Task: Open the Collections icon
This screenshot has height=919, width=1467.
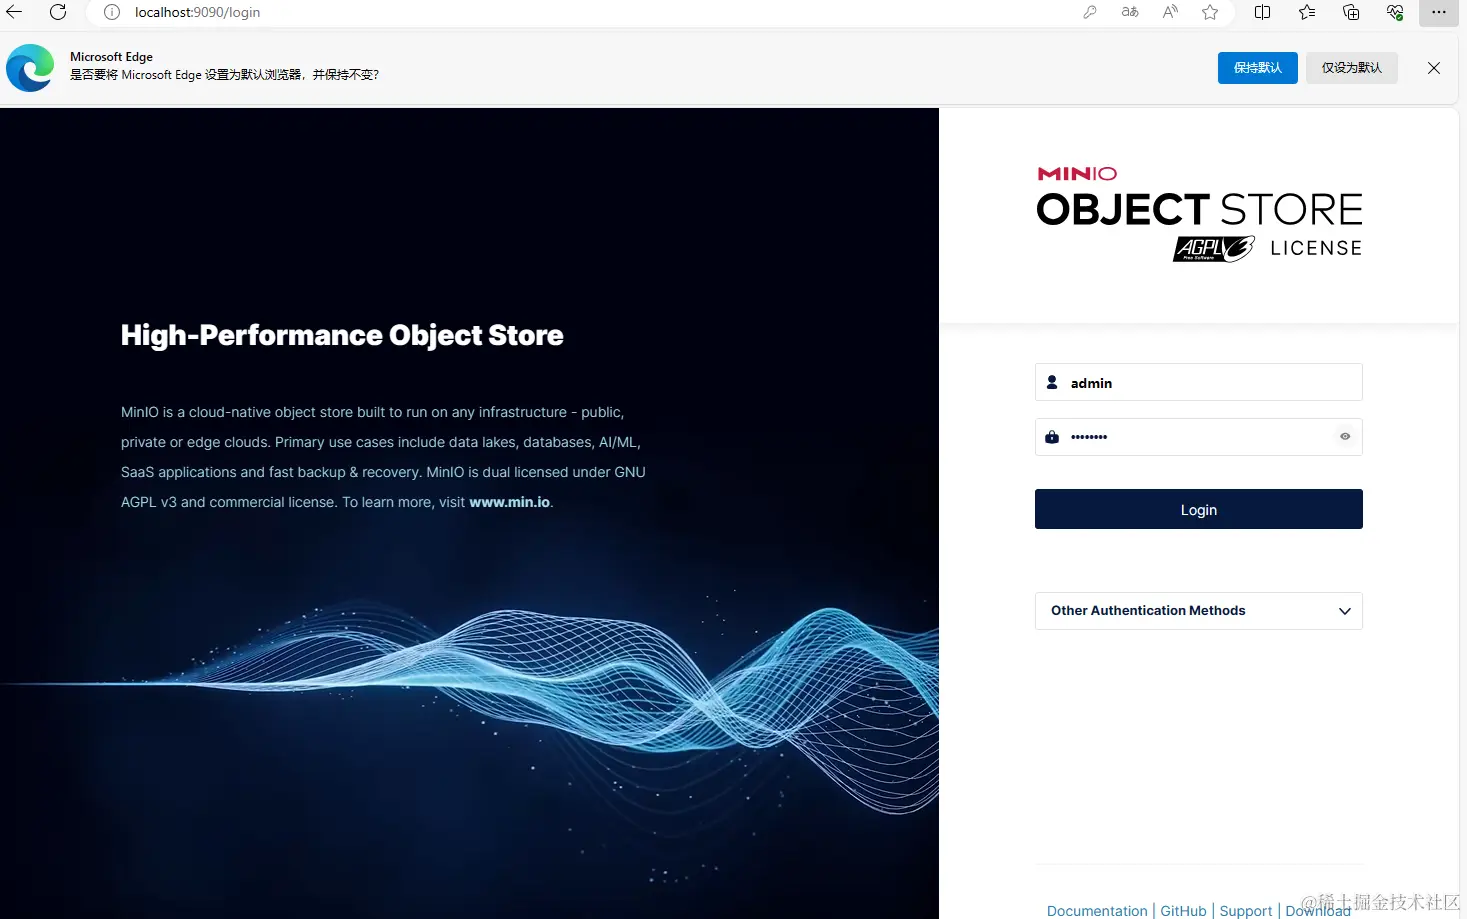Action: pyautogui.click(x=1351, y=12)
